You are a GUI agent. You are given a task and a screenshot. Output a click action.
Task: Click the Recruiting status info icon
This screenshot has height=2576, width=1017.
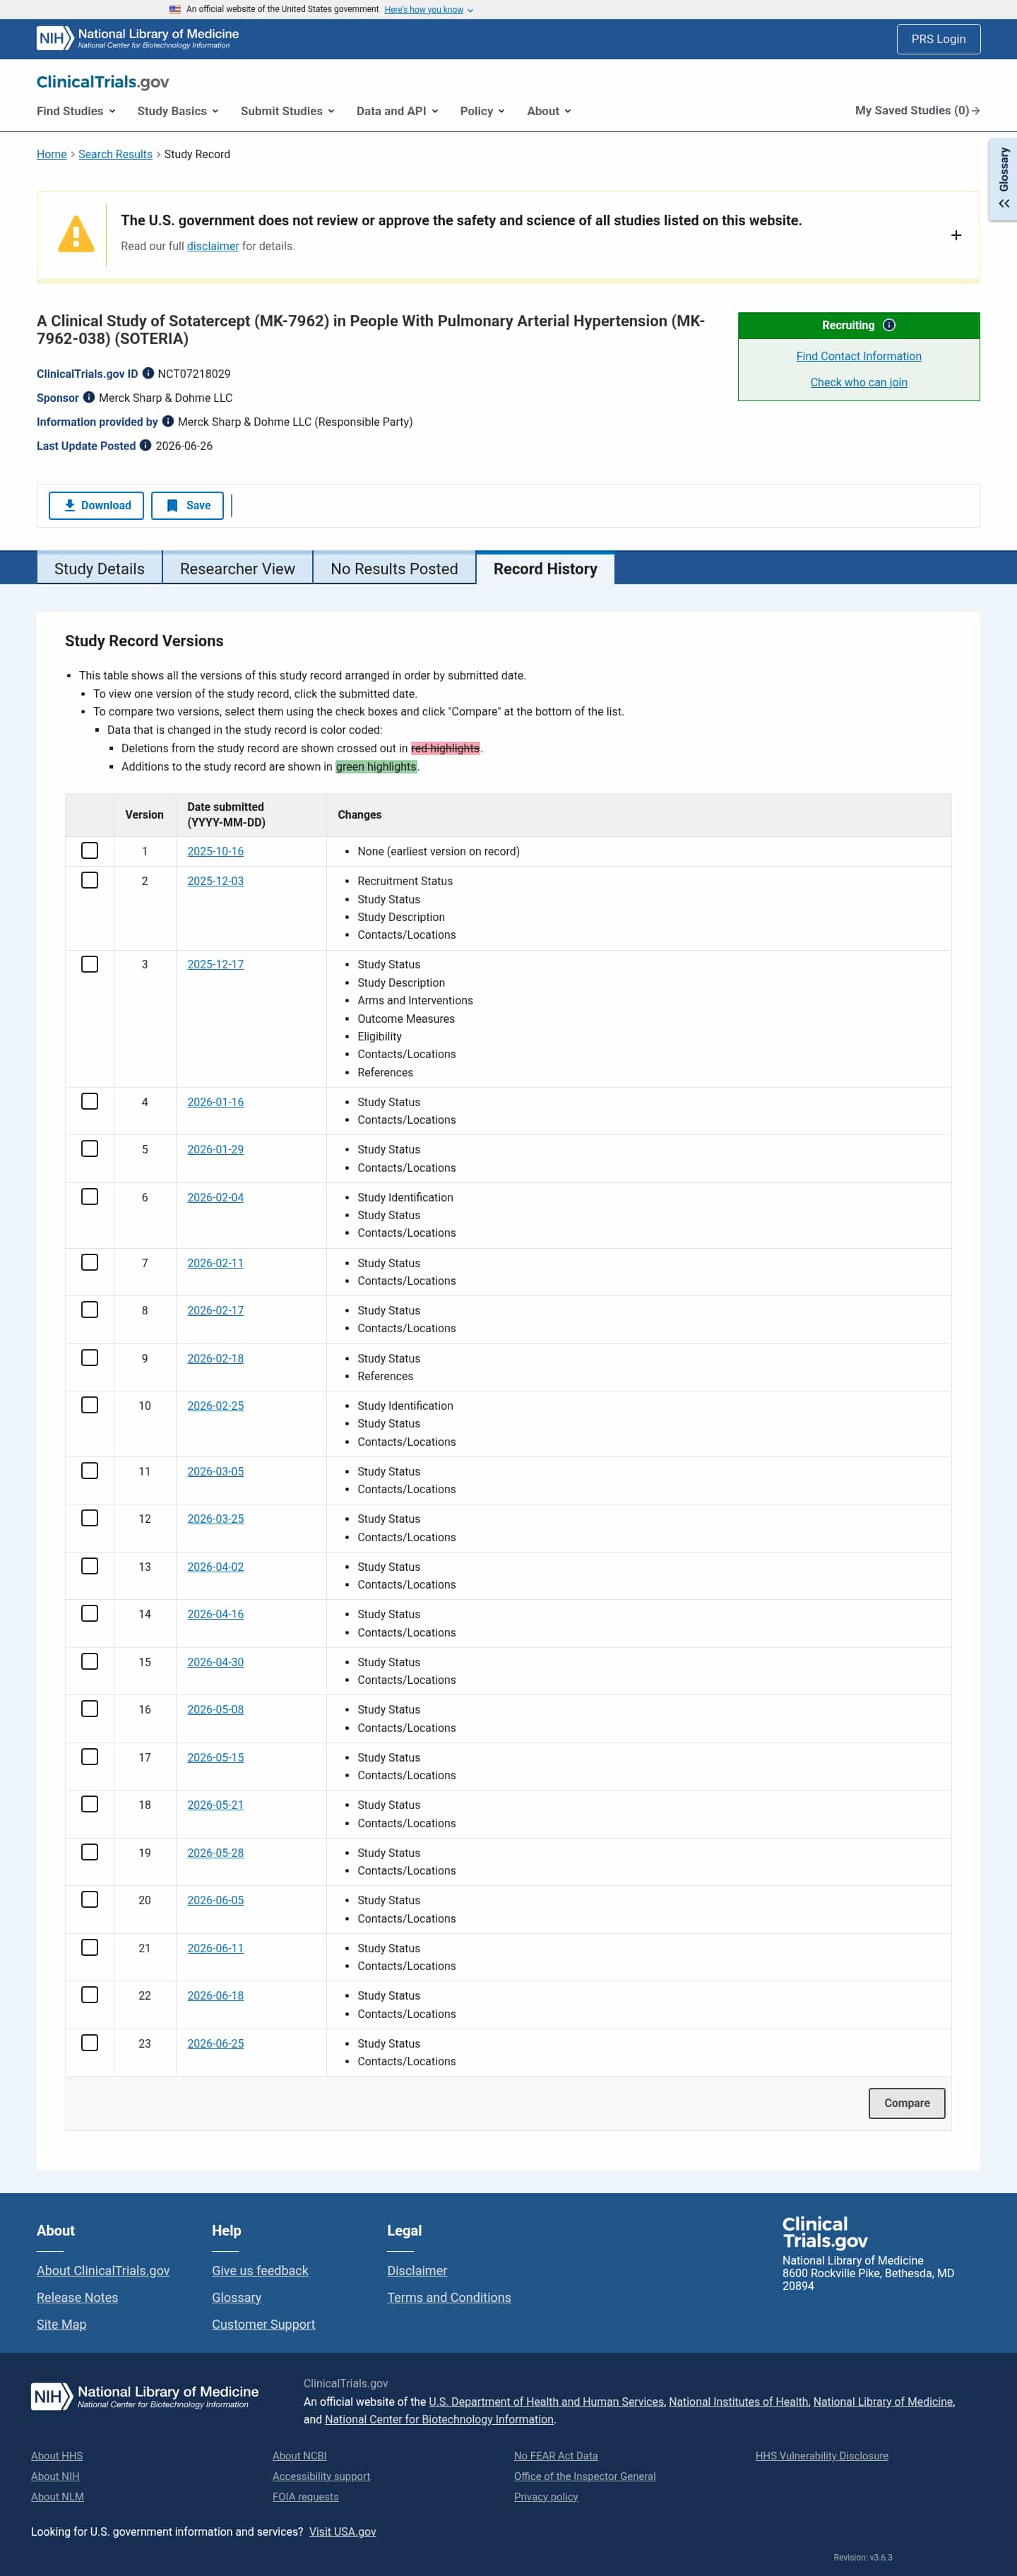pyautogui.click(x=889, y=325)
